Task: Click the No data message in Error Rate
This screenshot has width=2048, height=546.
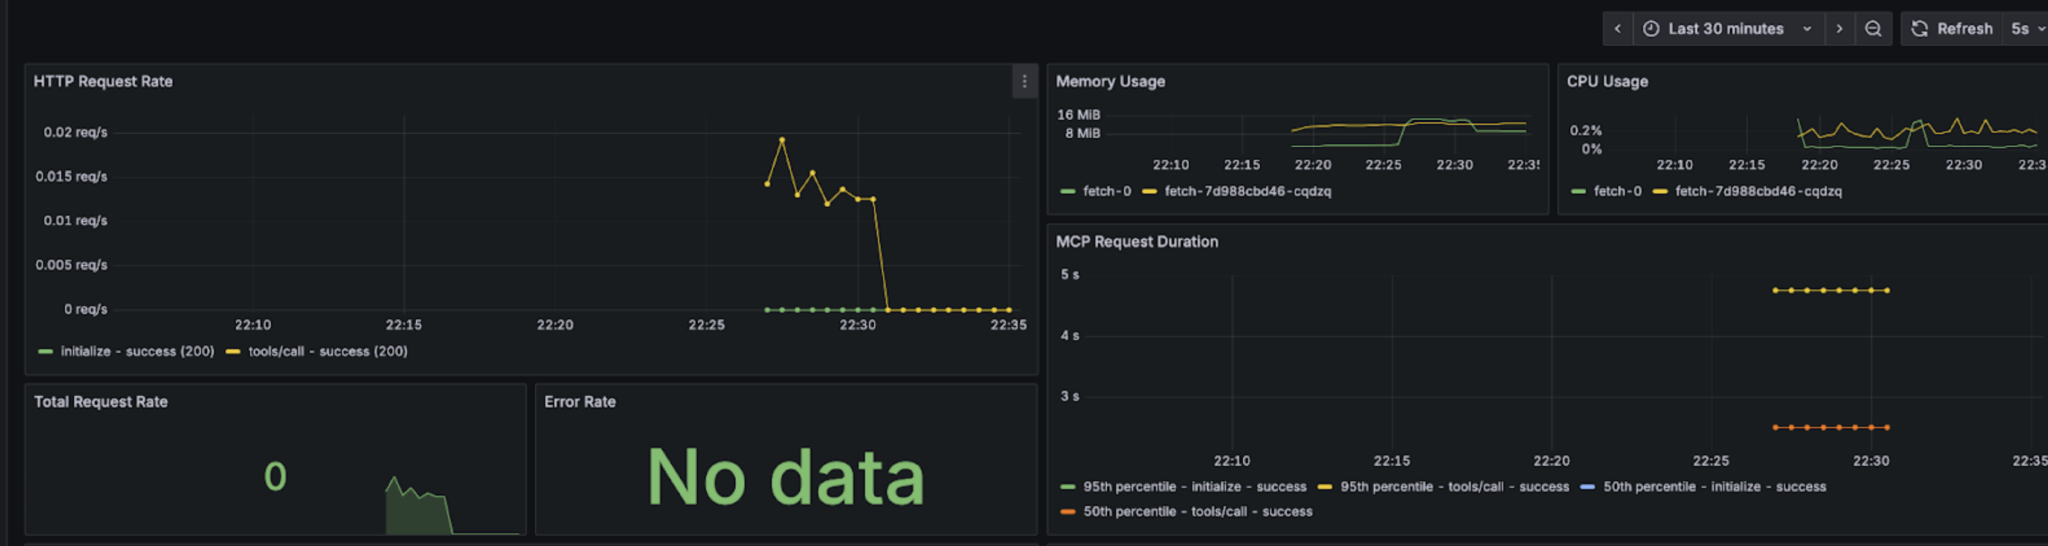Action: 786,477
